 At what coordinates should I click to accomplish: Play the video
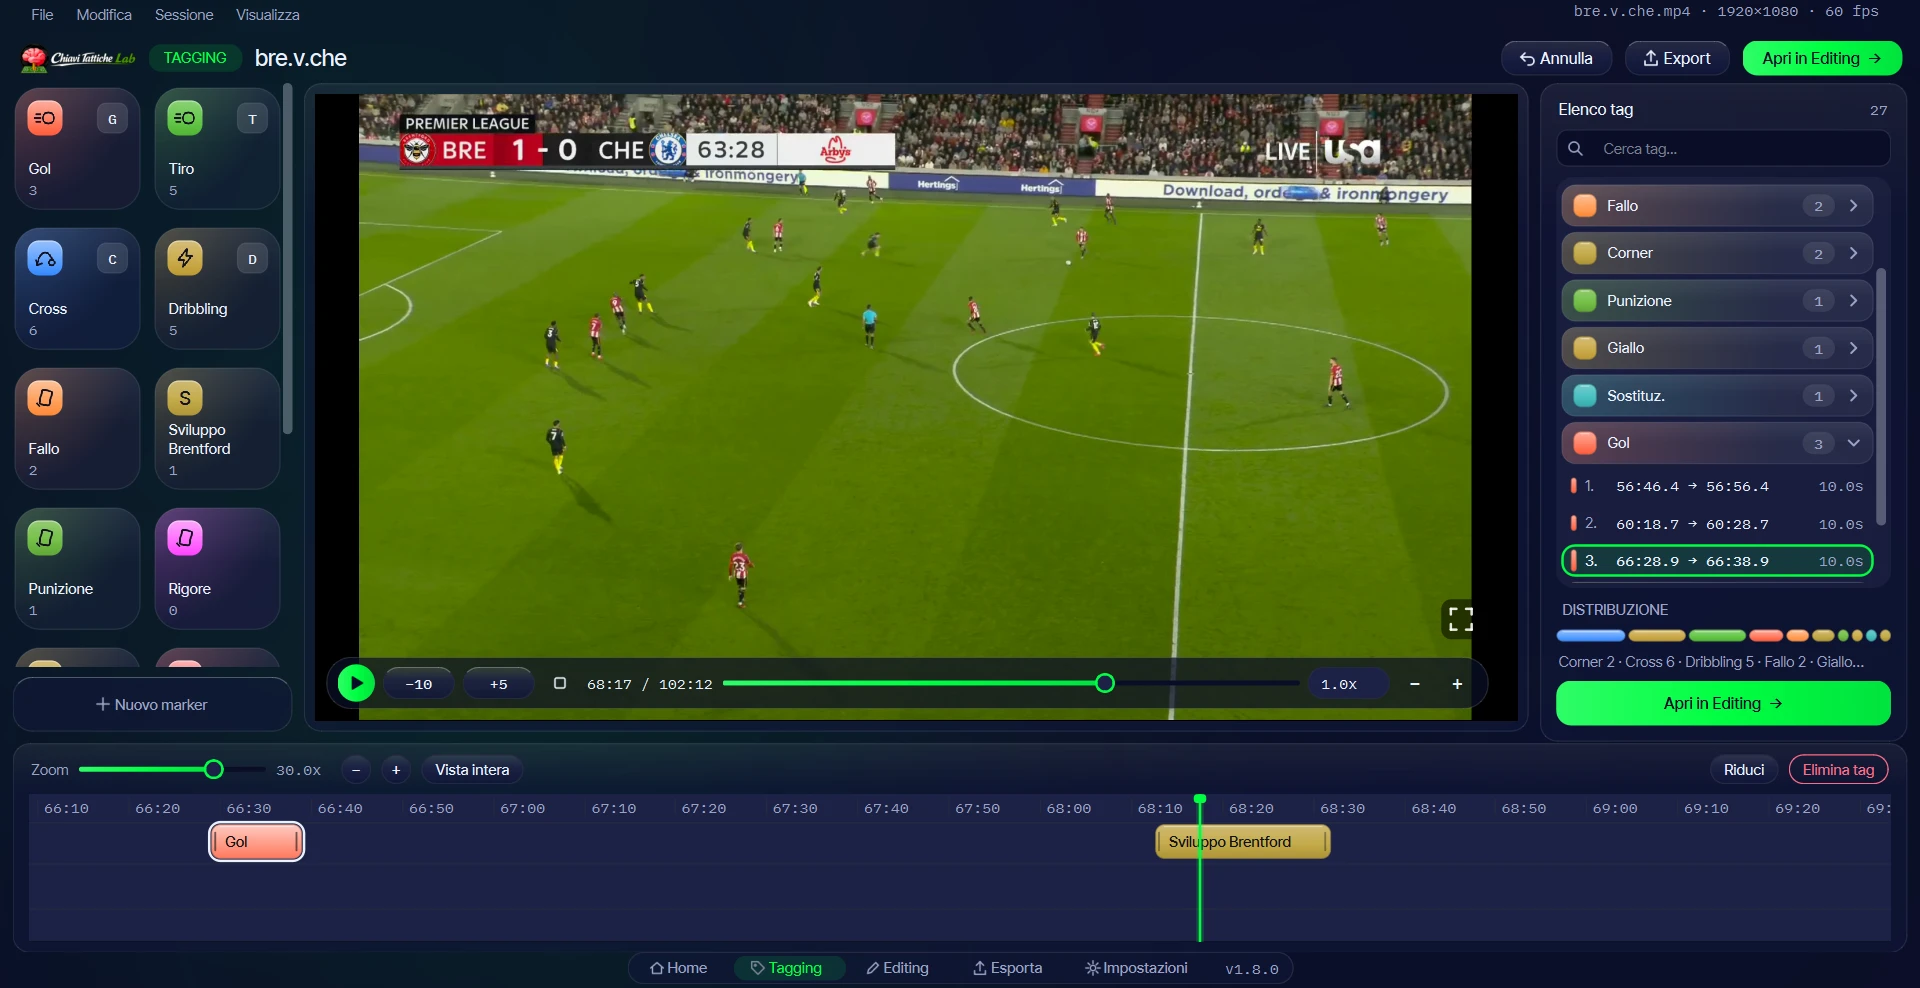click(x=356, y=684)
